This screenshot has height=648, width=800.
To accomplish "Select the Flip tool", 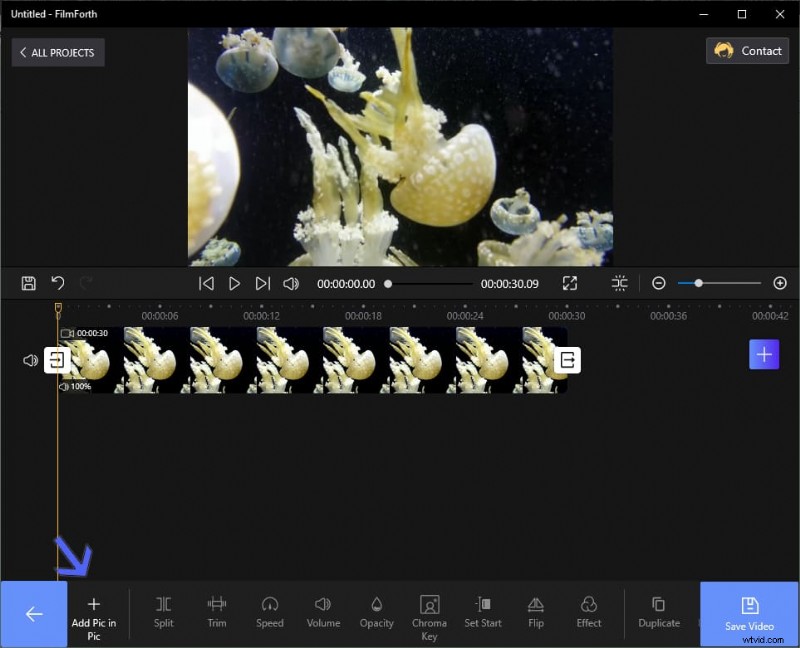I will 535,612.
